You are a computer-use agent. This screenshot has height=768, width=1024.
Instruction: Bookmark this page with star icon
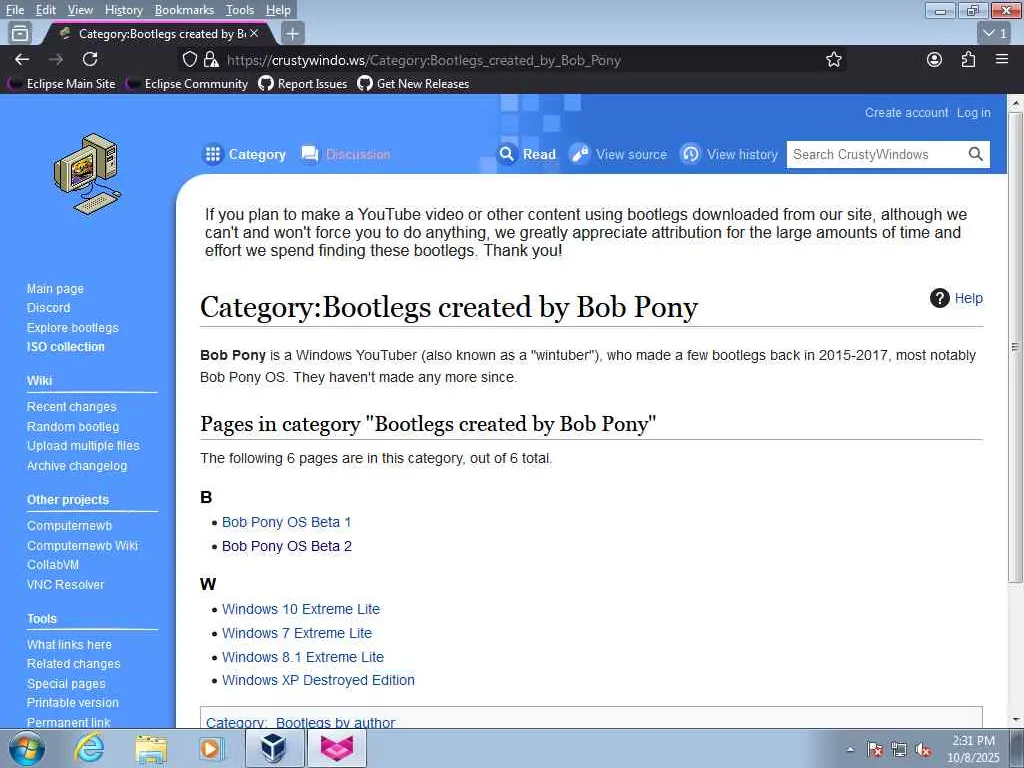(833, 60)
